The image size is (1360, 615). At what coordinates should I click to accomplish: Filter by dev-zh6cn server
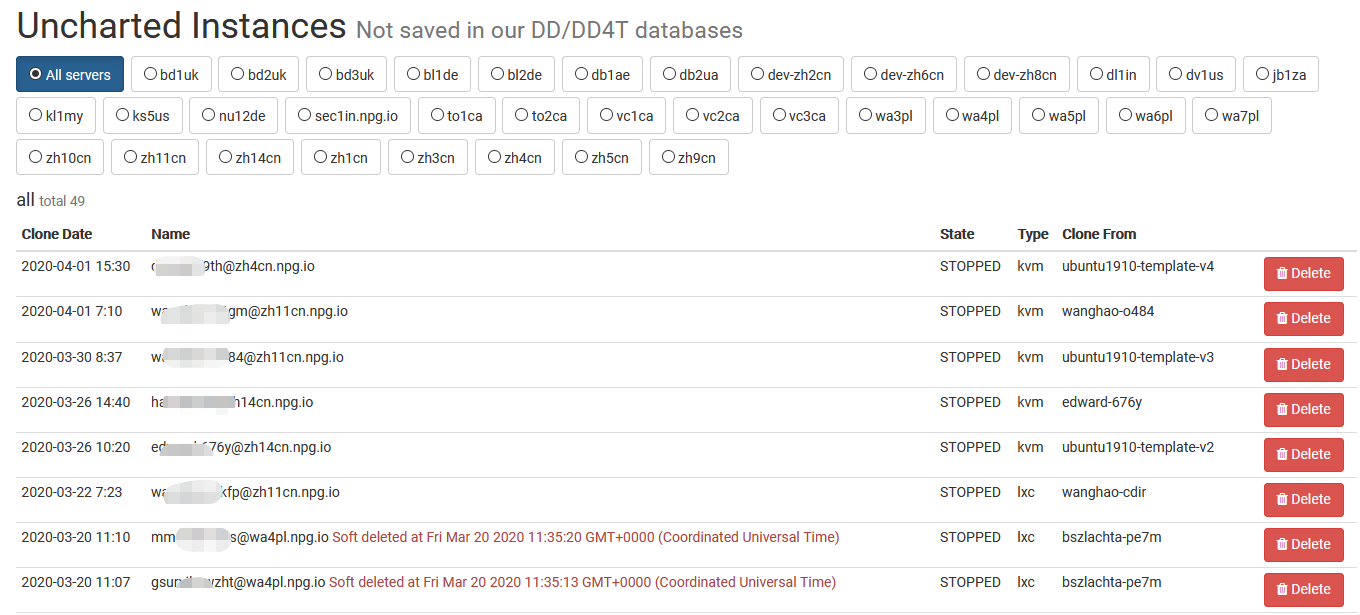(904, 75)
